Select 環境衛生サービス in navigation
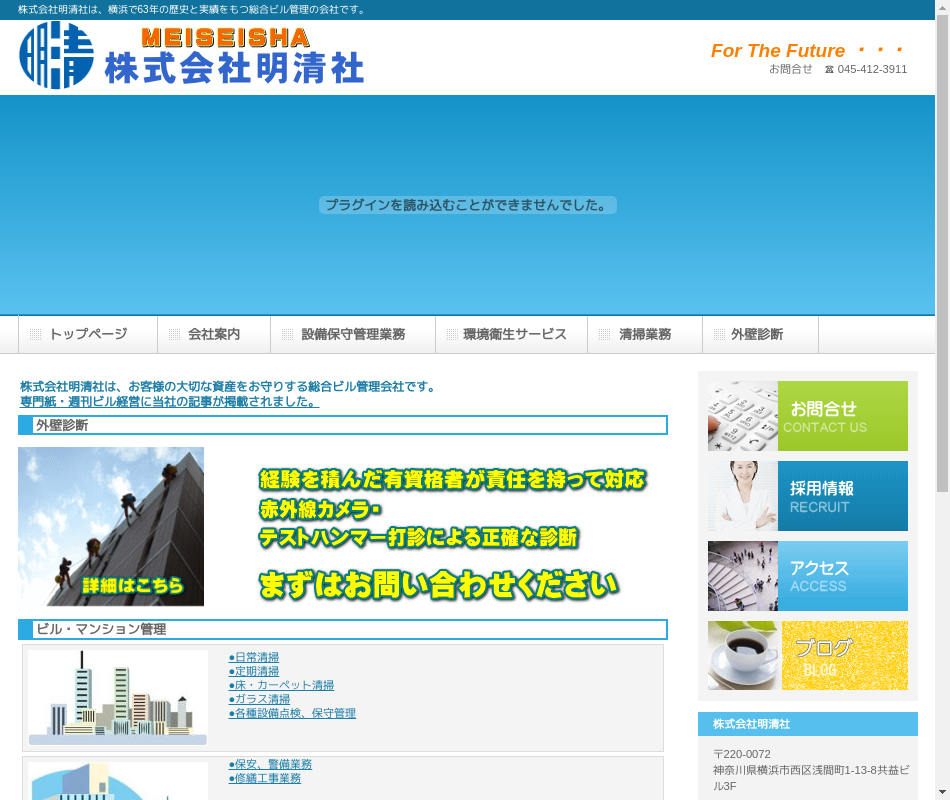950x800 pixels. (x=511, y=334)
